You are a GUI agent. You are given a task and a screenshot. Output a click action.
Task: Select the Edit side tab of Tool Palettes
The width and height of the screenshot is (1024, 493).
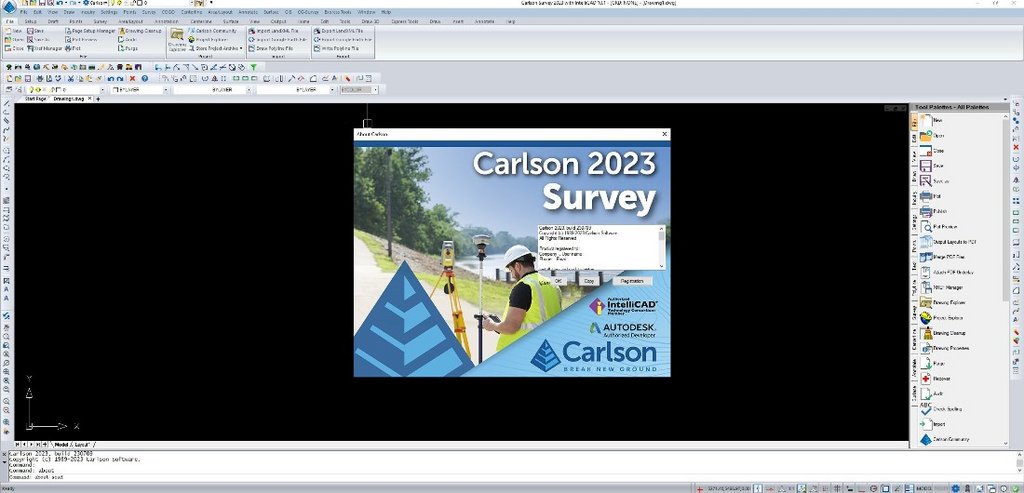(914, 138)
